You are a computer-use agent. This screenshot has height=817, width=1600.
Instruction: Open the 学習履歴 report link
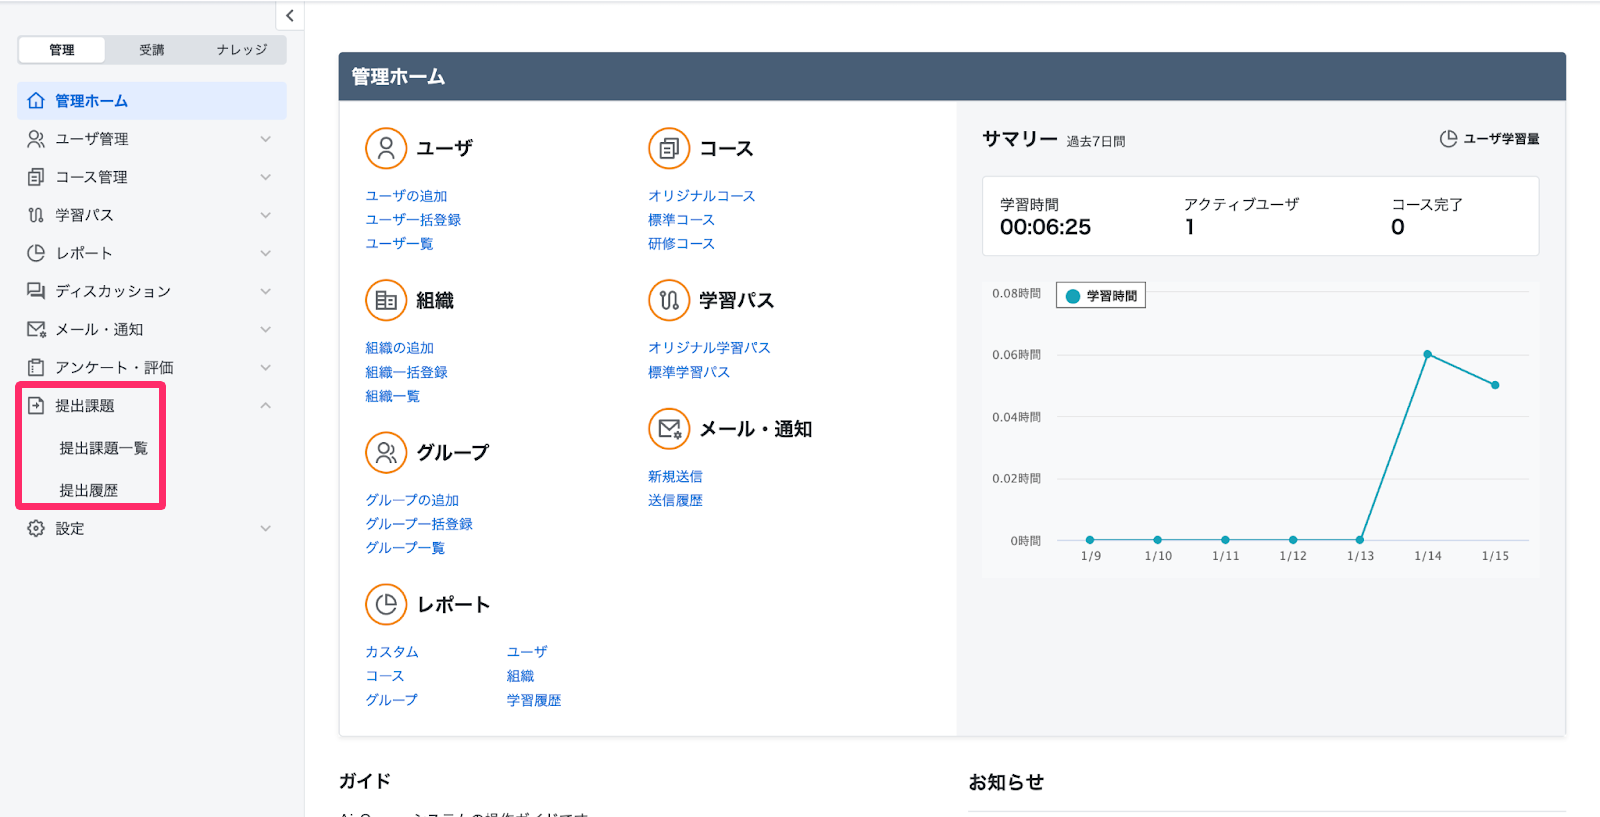click(534, 701)
